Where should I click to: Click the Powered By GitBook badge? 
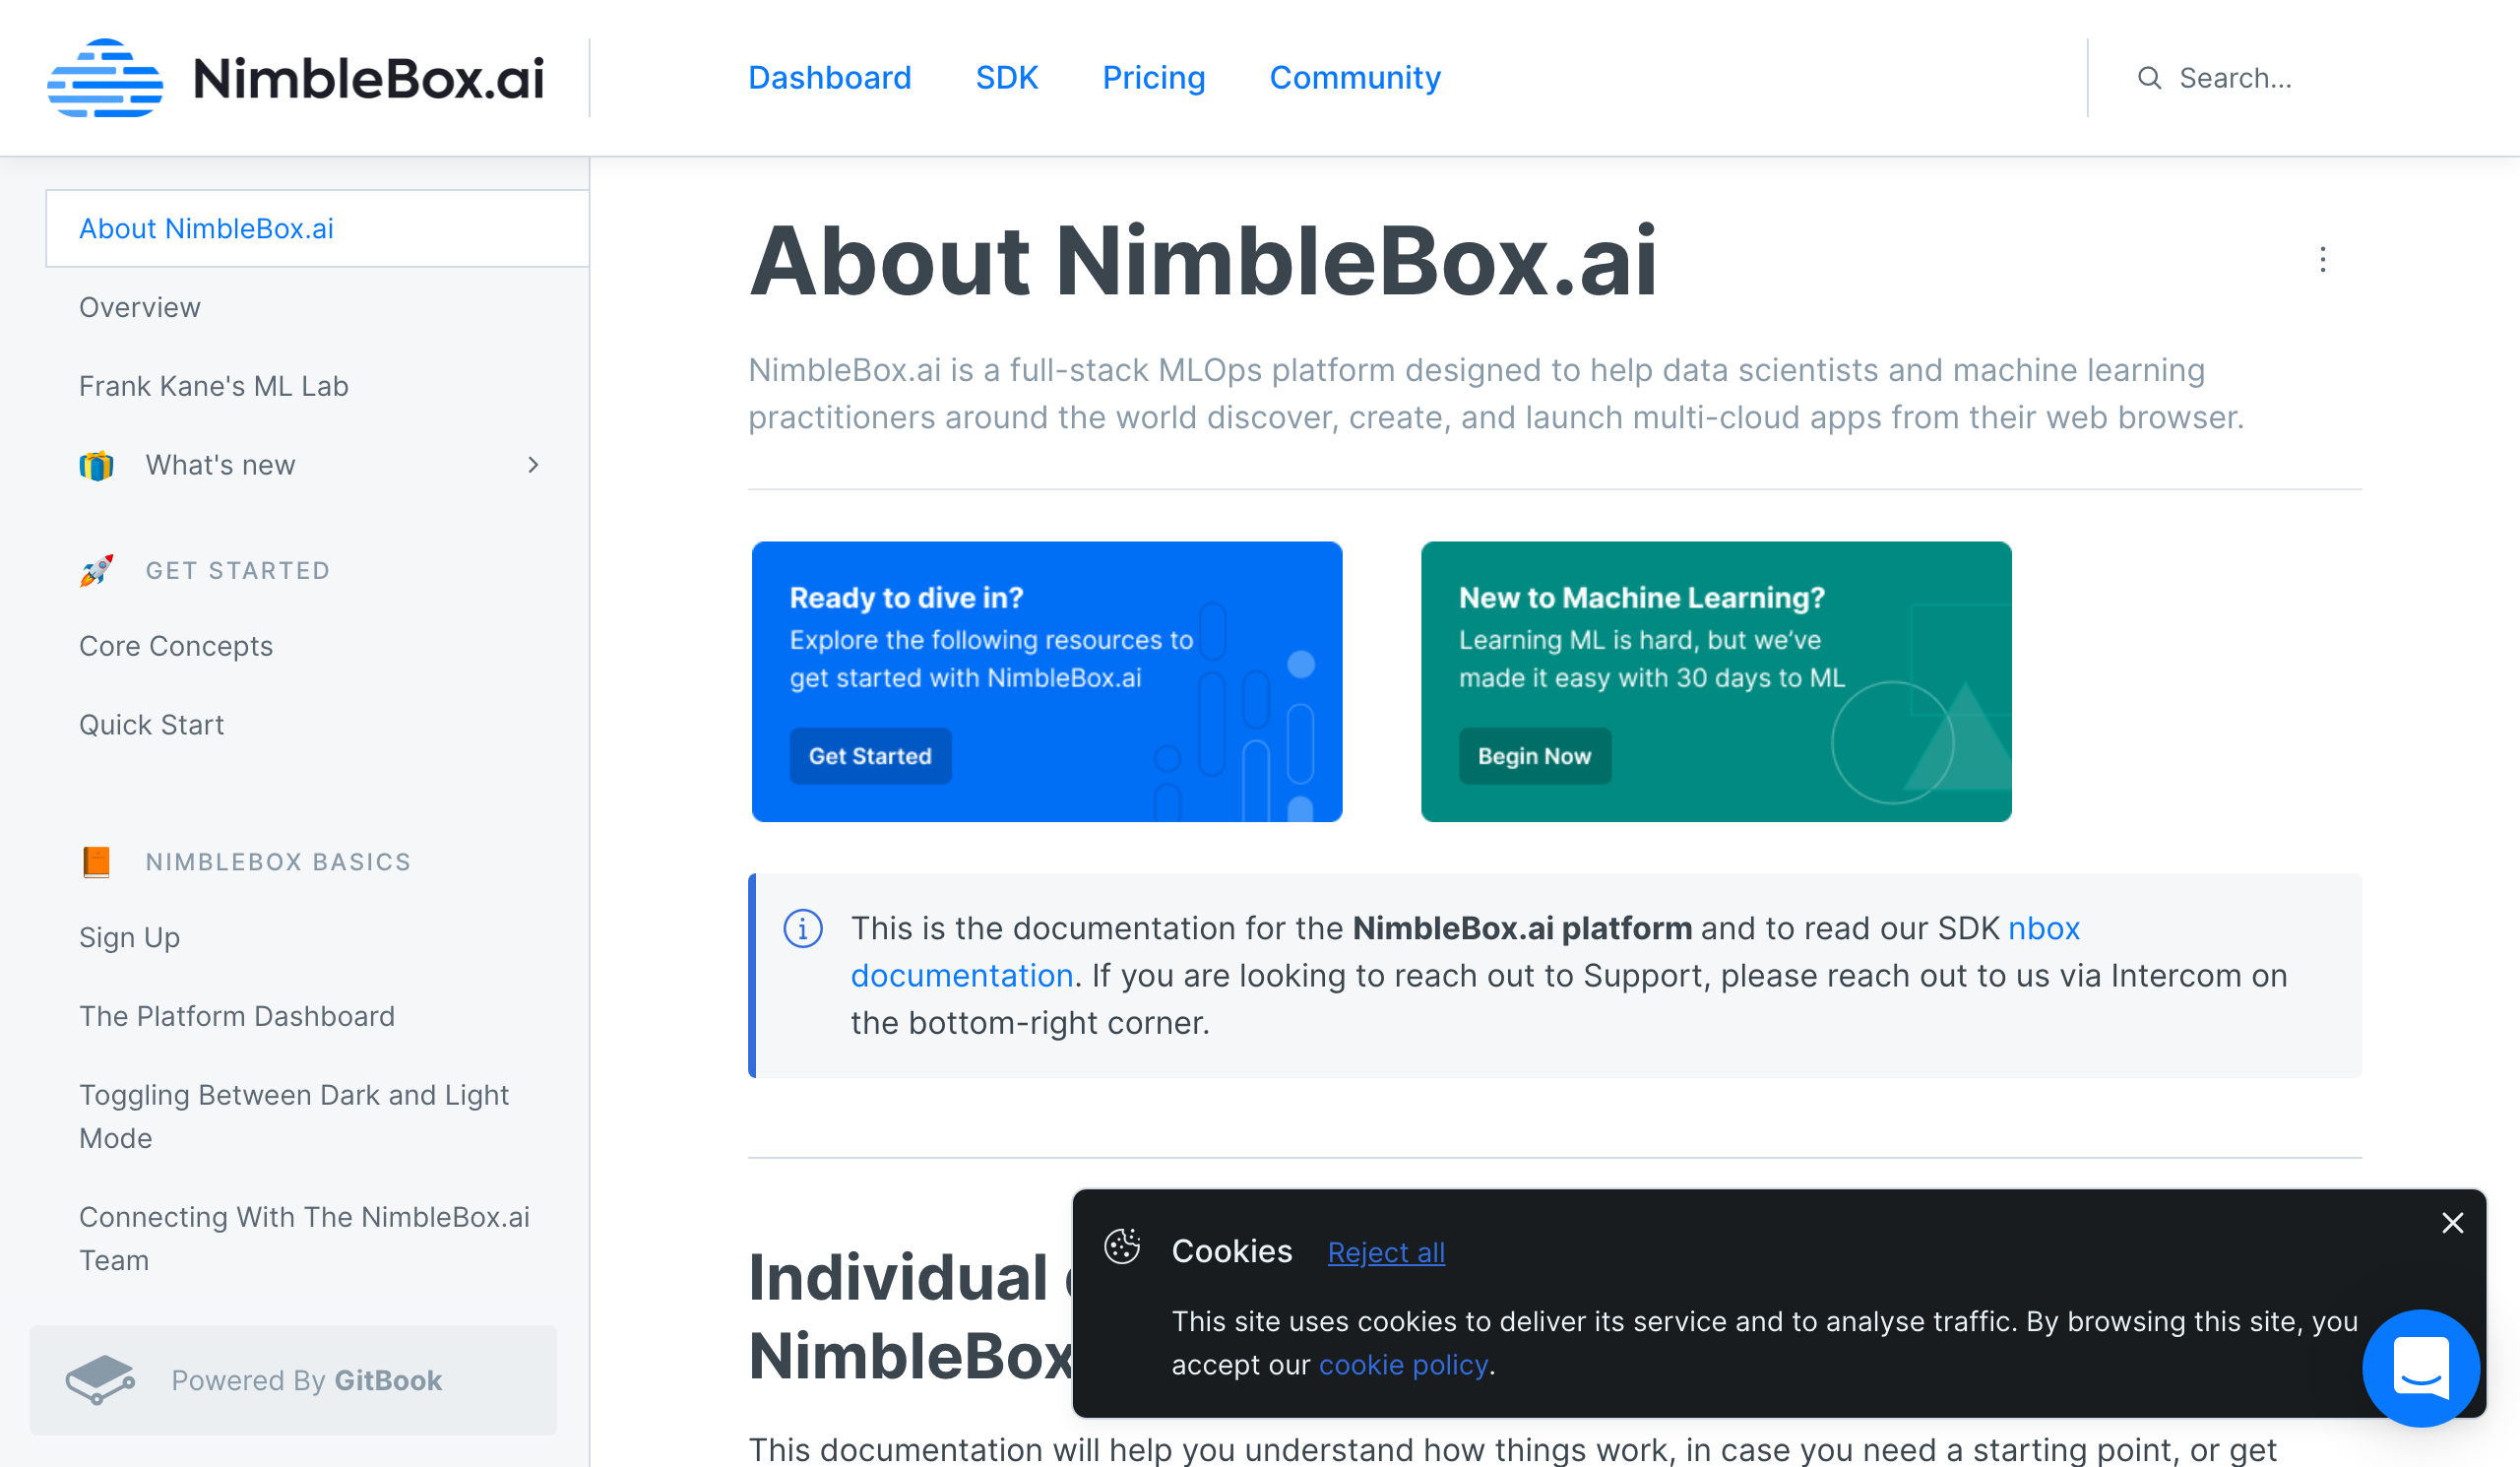tap(293, 1380)
